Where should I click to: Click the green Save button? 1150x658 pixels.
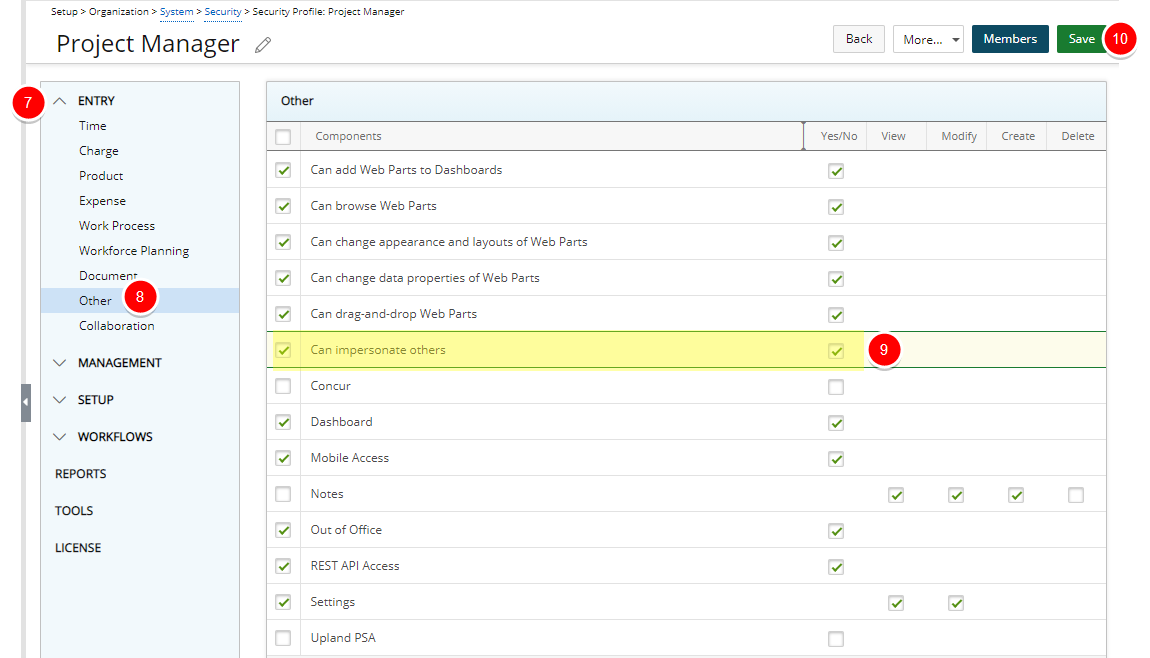[x=1081, y=39]
